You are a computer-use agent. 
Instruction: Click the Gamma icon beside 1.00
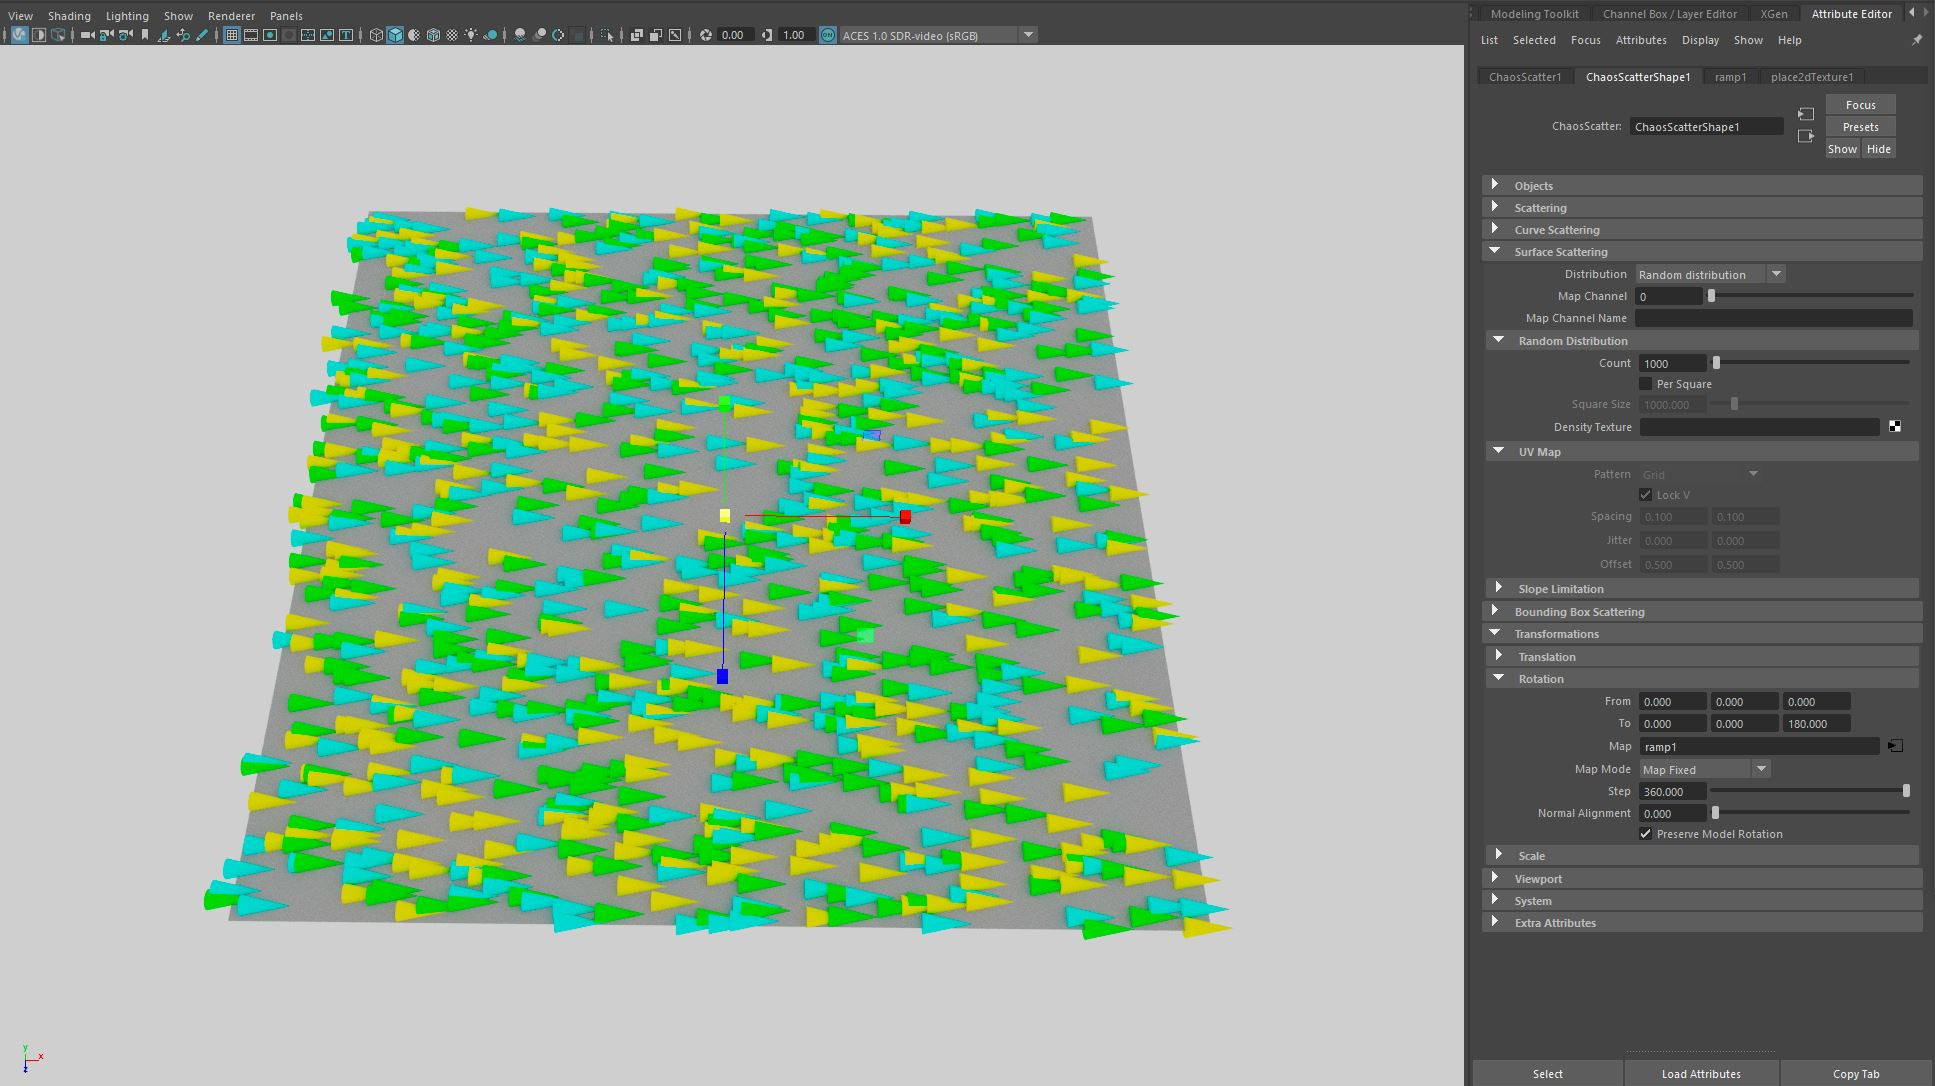[x=766, y=35]
